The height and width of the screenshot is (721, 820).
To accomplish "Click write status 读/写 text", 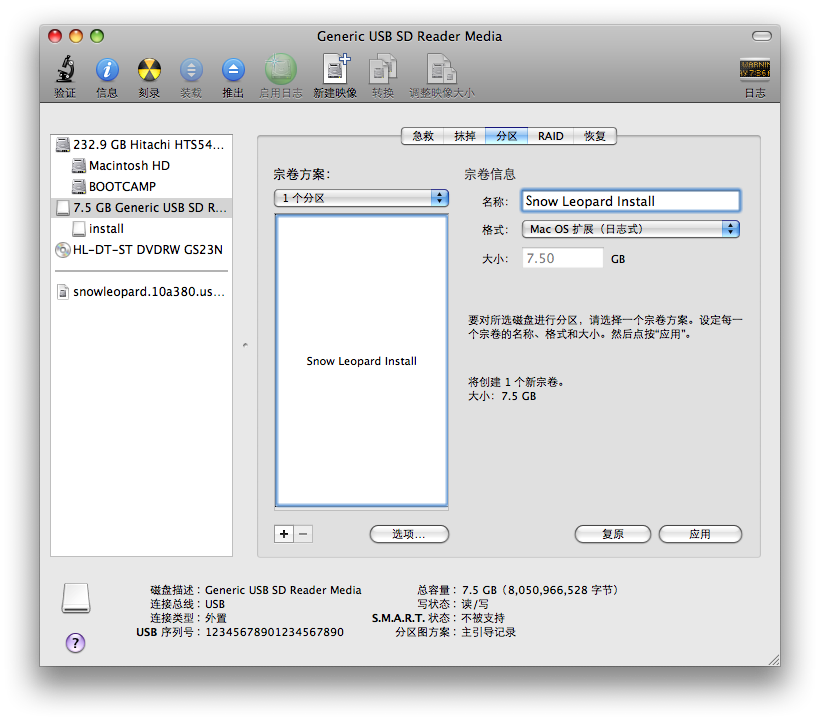I will pos(475,604).
